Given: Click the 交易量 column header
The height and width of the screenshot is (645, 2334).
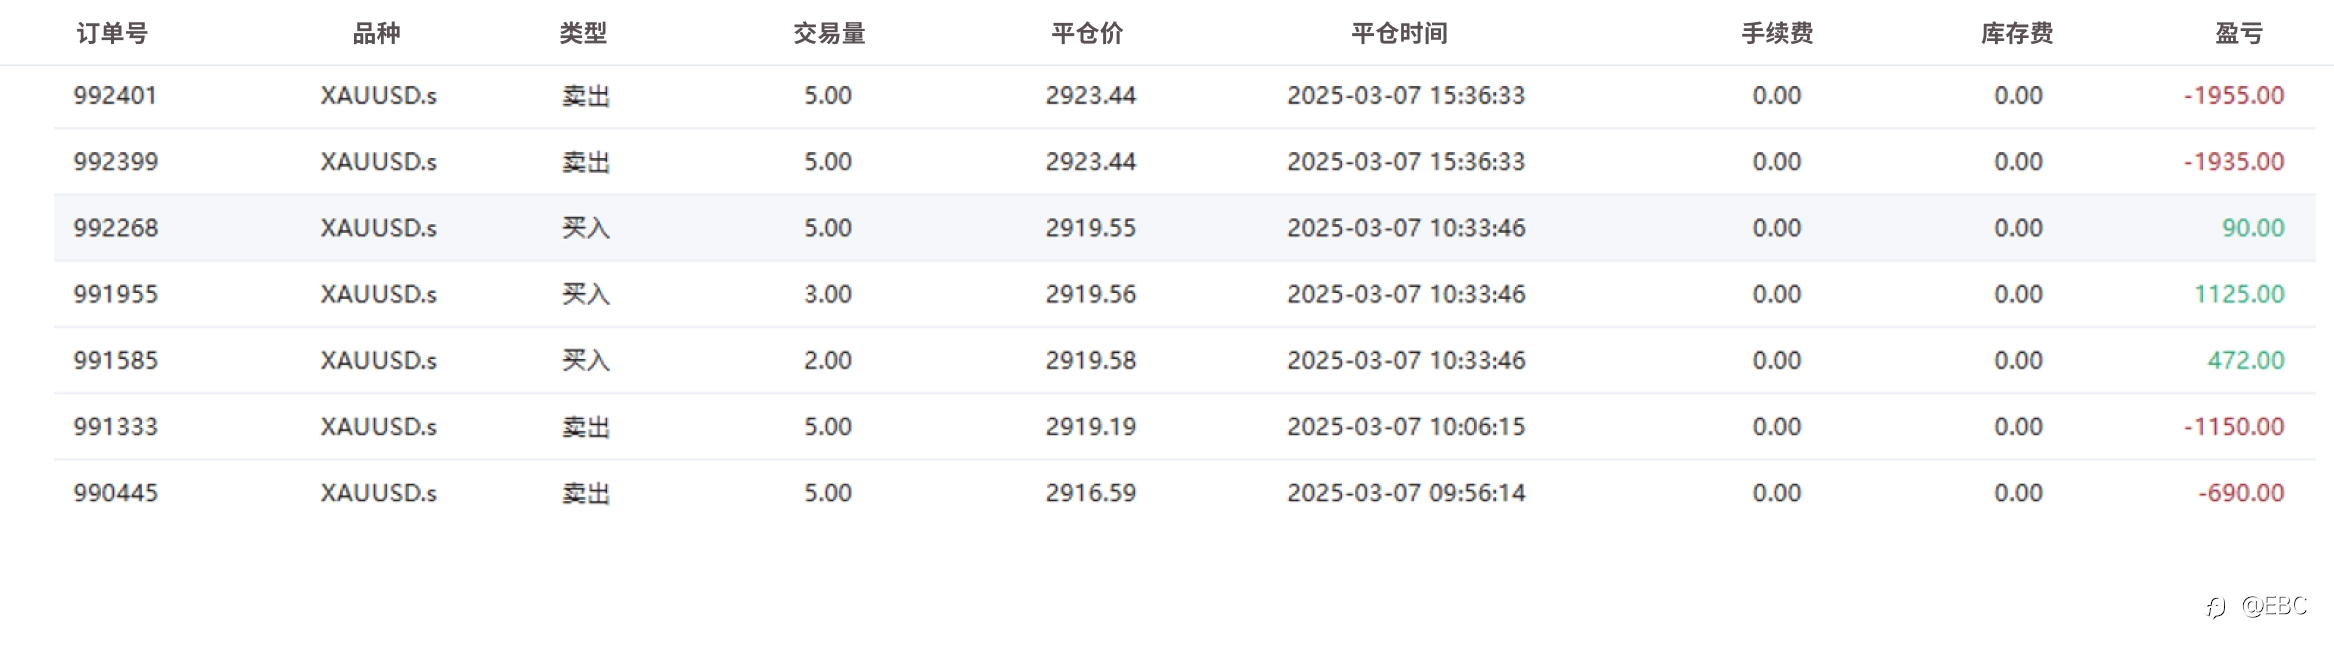Looking at the screenshot, I should point(829,34).
